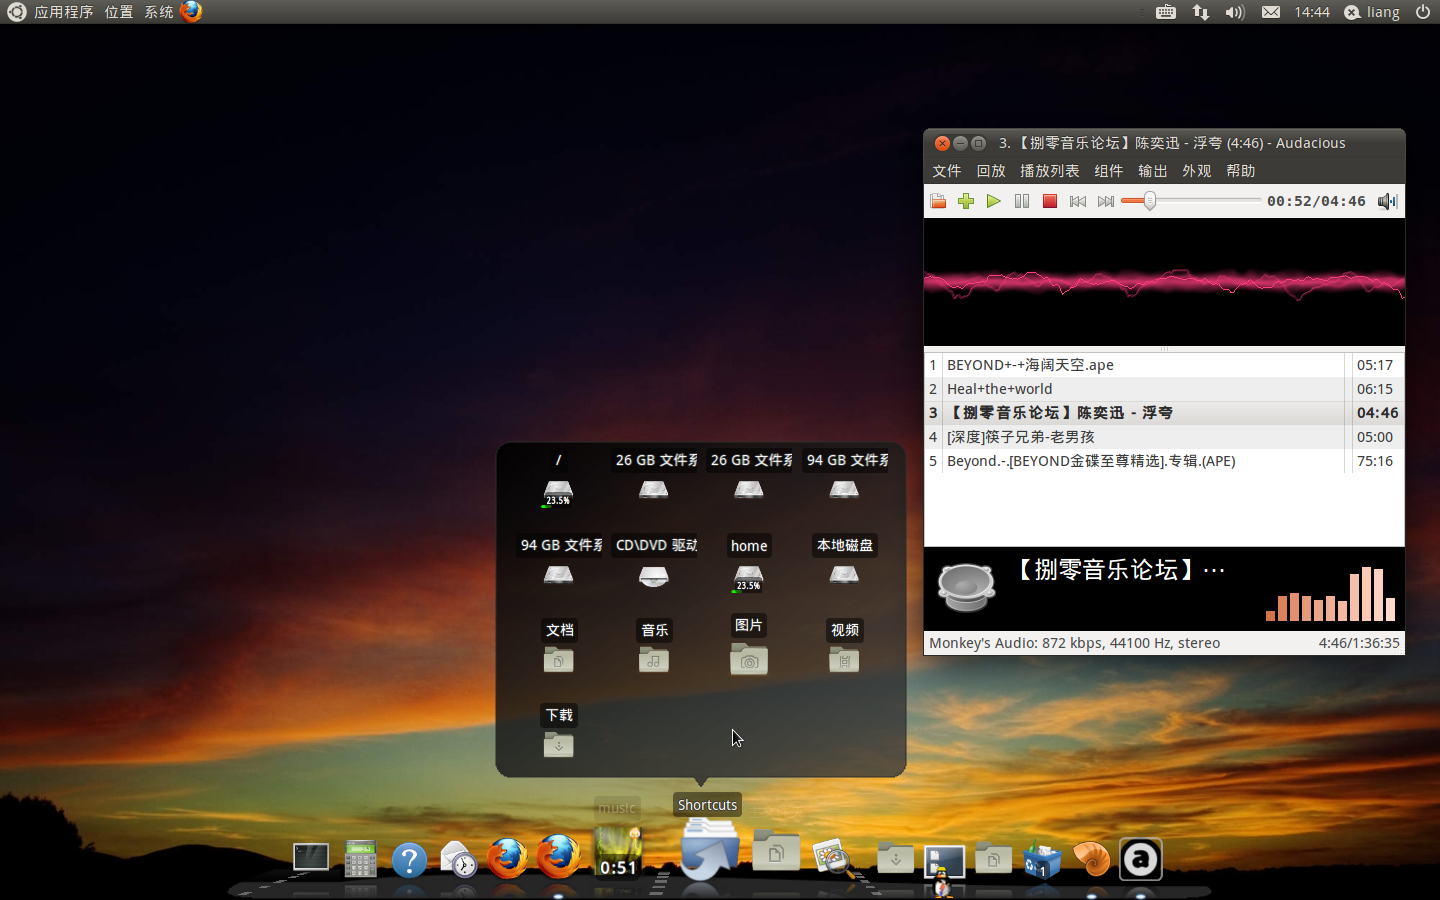Open the mail envelope indicator

tap(1271, 12)
